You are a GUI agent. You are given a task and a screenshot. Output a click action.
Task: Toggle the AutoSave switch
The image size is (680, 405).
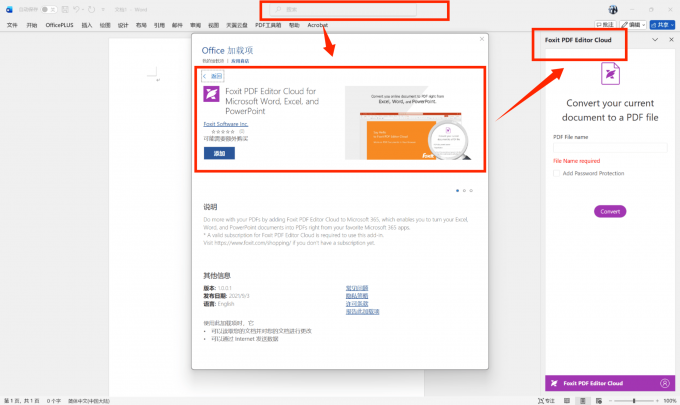point(48,9)
